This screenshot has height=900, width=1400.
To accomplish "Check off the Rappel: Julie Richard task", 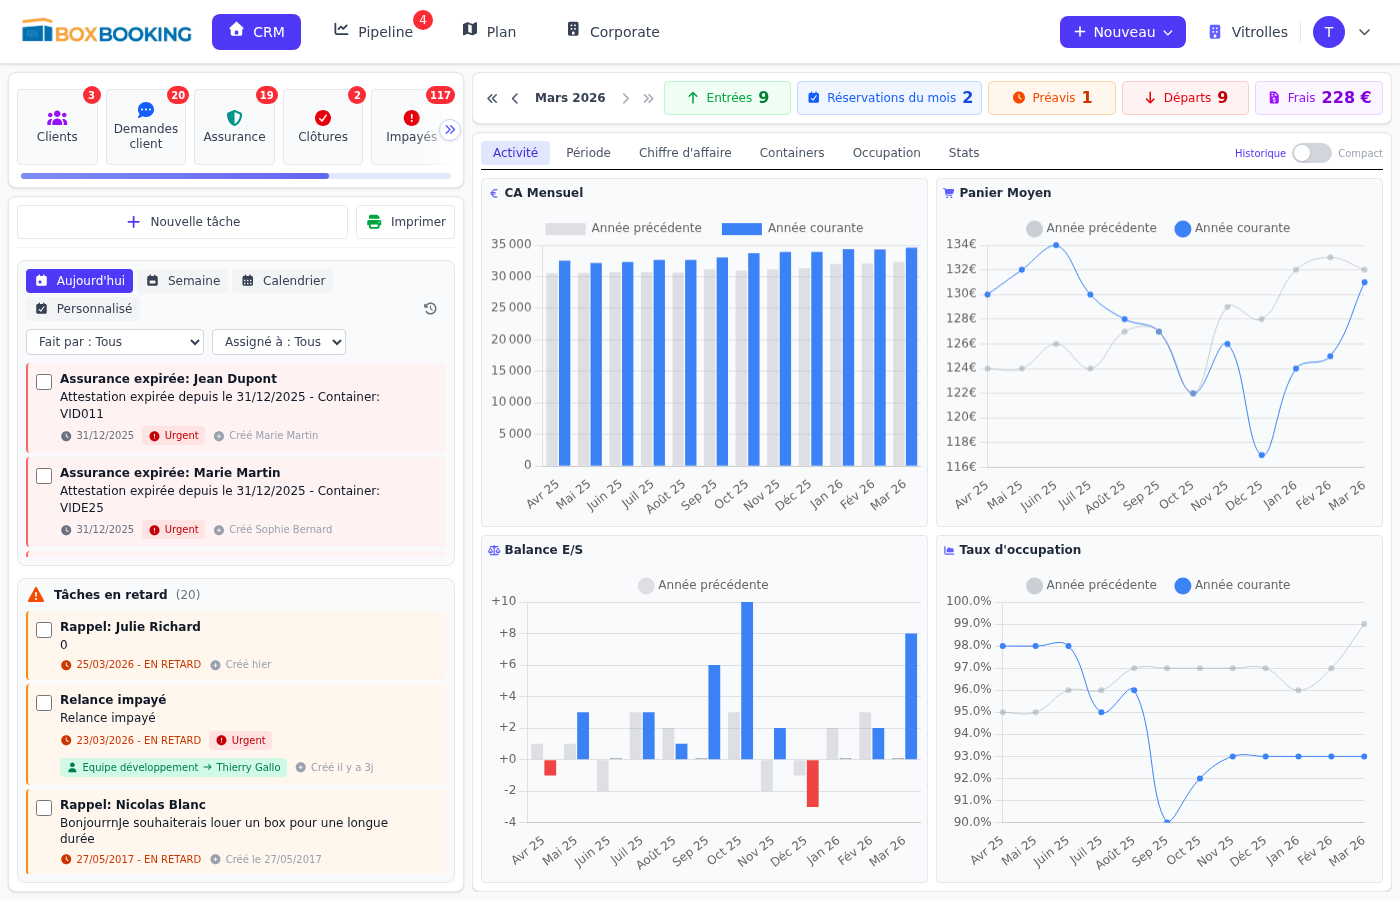I will (43, 629).
